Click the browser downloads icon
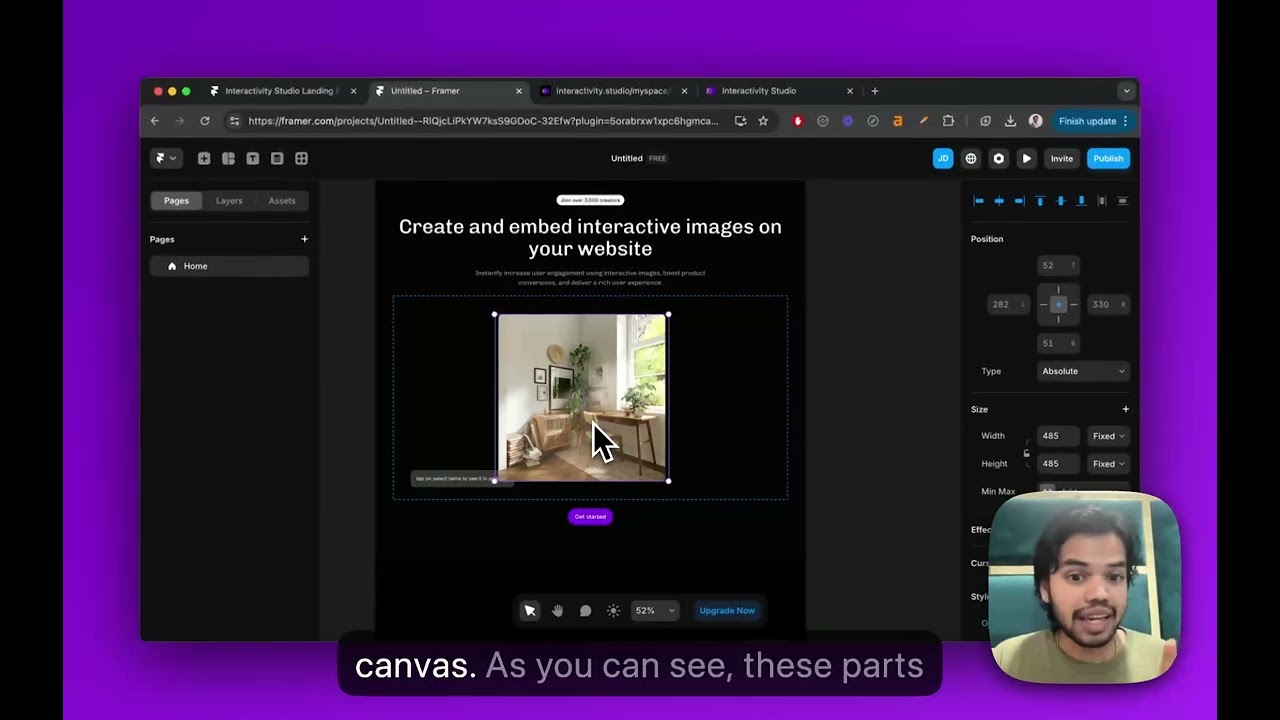The image size is (1280, 720). click(x=1010, y=121)
